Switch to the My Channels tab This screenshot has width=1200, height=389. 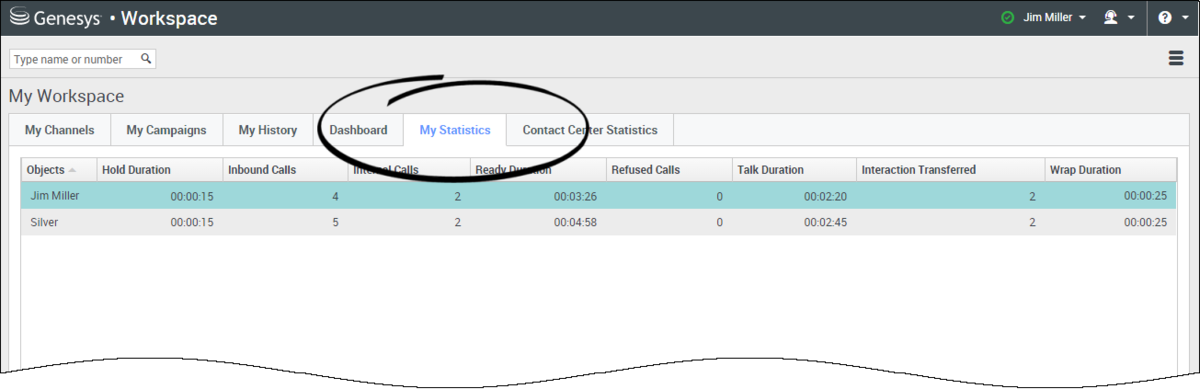60,130
